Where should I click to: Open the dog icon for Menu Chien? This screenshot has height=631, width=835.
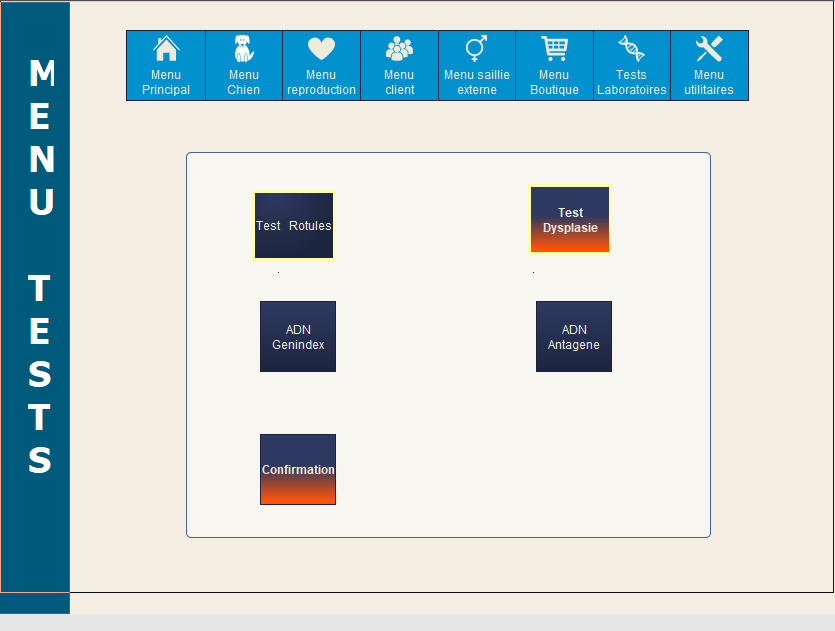(243, 48)
